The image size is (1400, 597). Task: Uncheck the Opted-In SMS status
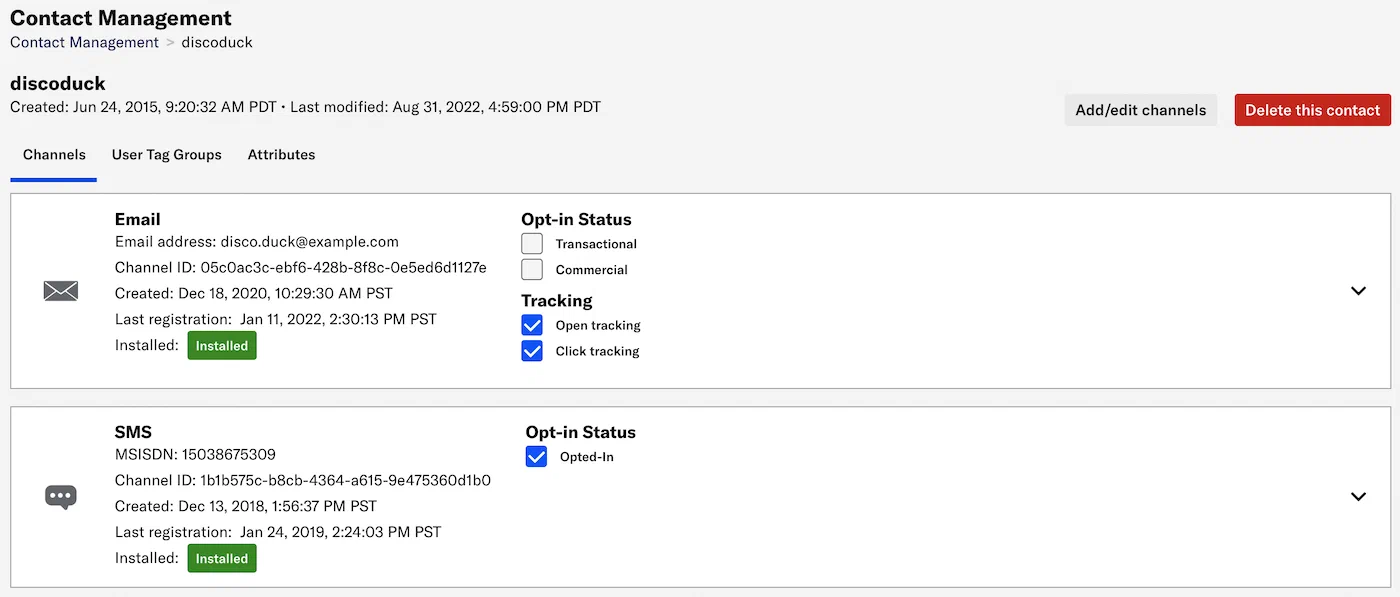pos(536,456)
